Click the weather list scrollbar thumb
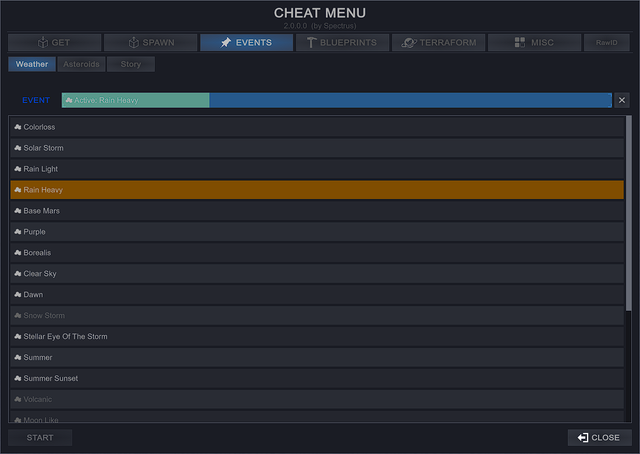640x454 pixels. (629, 214)
